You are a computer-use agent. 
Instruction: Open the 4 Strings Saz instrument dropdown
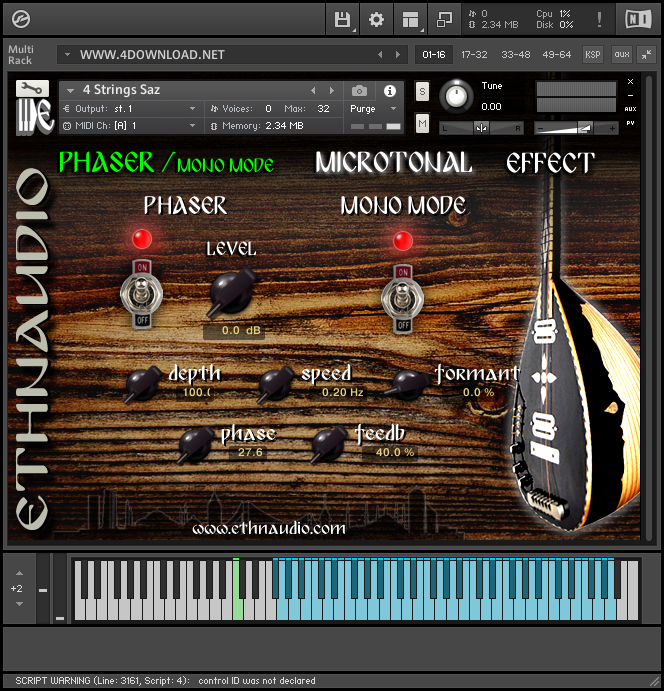(x=70, y=90)
